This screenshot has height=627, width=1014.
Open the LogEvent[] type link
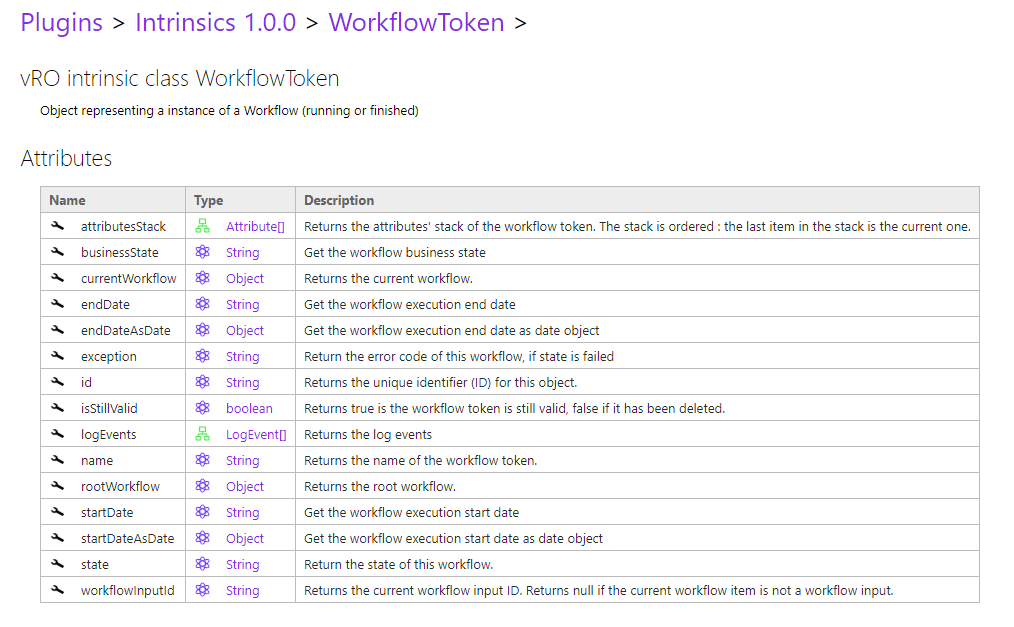click(256, 434)
